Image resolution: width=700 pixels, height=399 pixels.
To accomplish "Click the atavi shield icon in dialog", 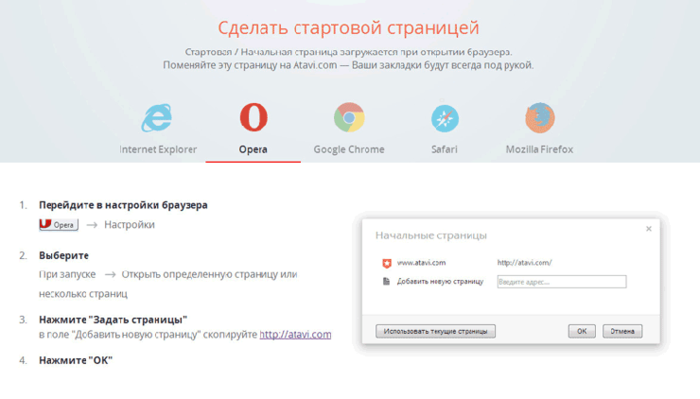I will [x=387, y=263].
